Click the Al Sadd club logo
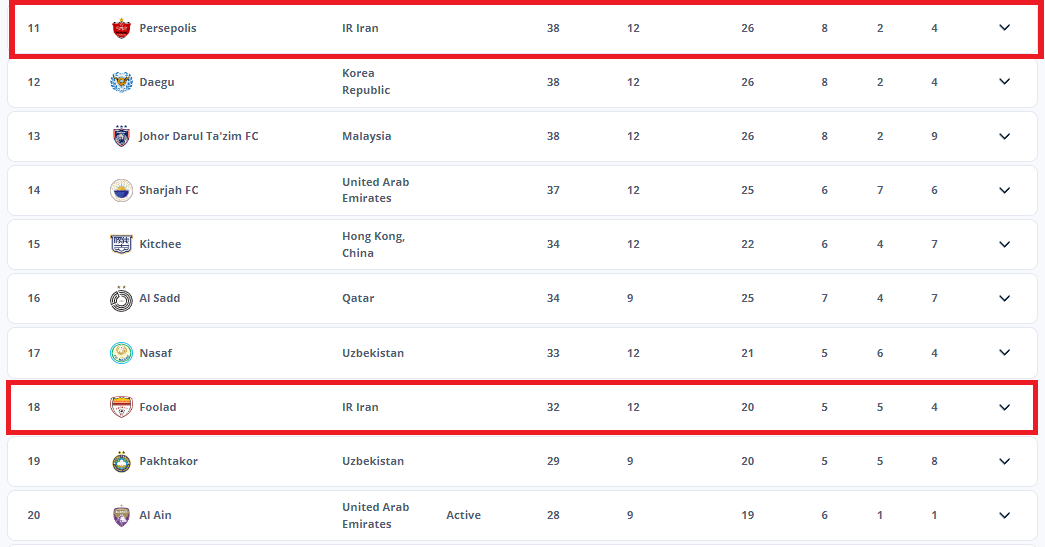The height and width of the screenshot is (547, 1045). [x=121, y=298]
